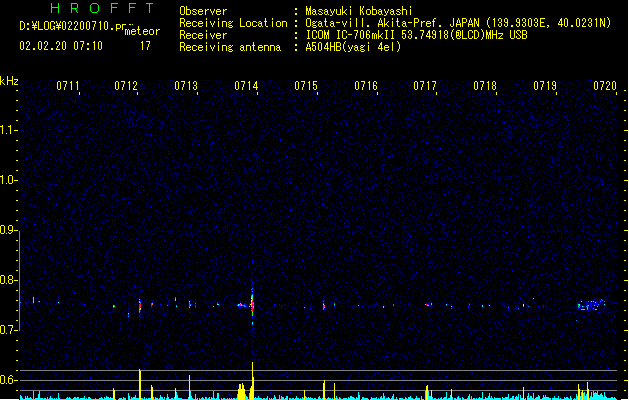
Task: Click the 0714 time marker
Action: (246, 85)
